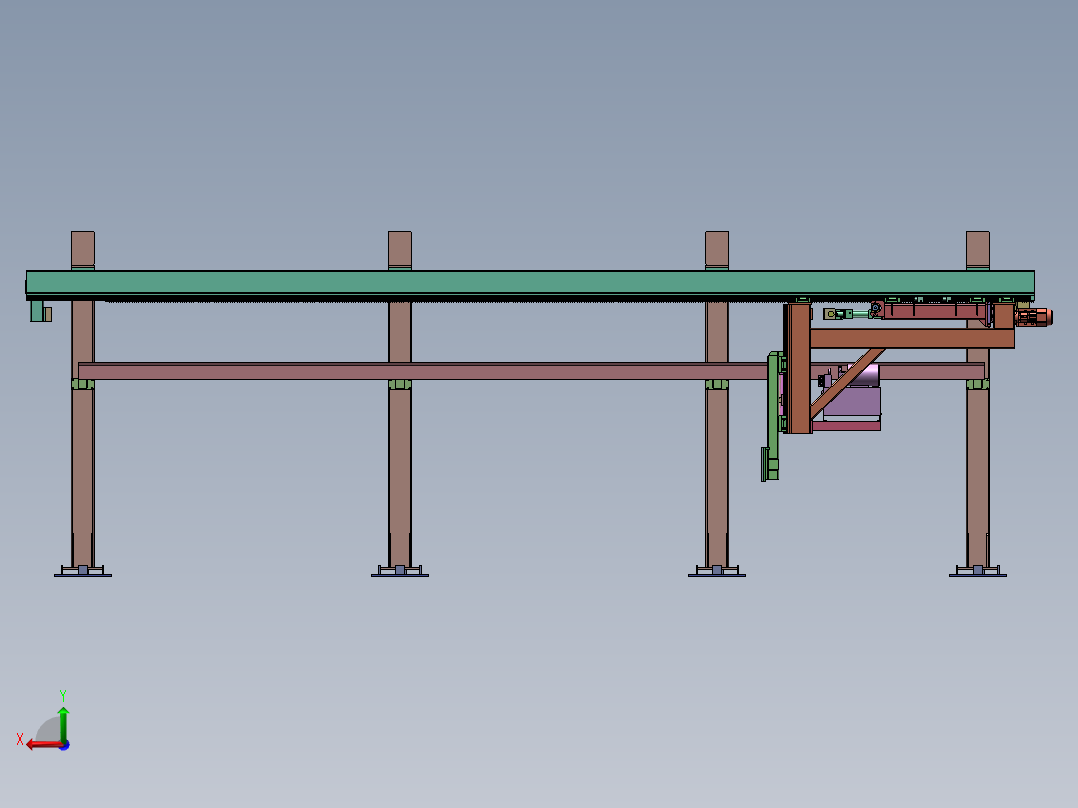Select the green clamp on second column
Screen dimensions: 1078x808
(x=399, y=384)
